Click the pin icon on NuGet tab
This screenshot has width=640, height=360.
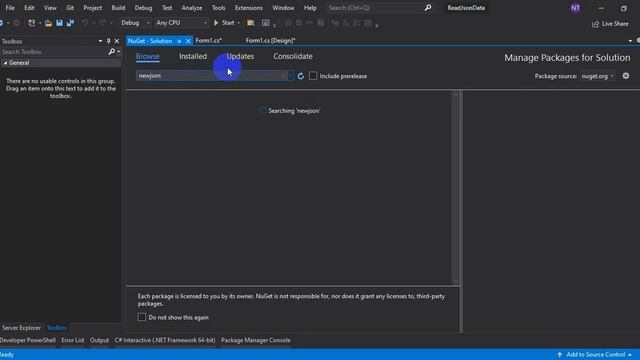(179, 41)
